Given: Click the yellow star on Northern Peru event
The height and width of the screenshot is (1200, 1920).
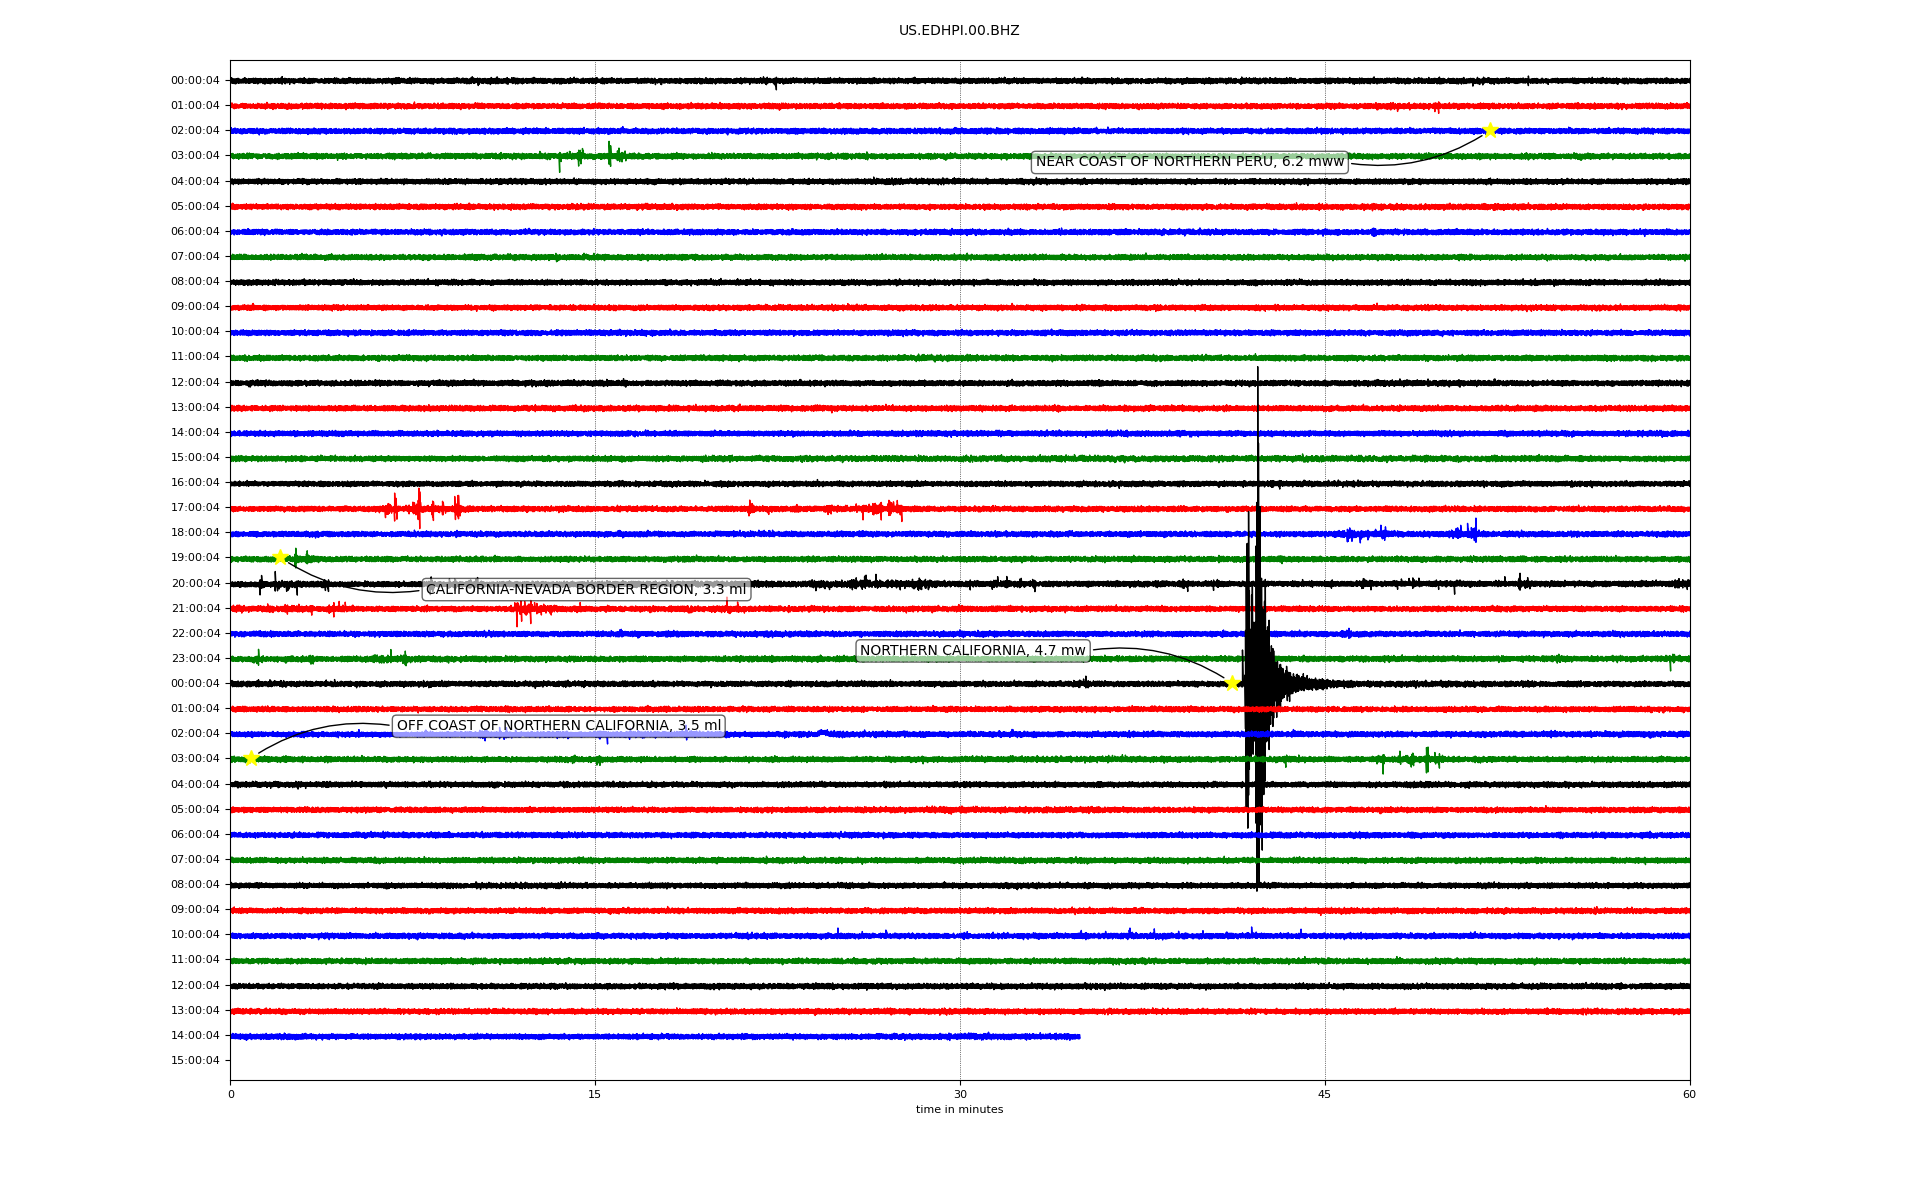Looking at the screenshot, I should (x=1490, y=130).
